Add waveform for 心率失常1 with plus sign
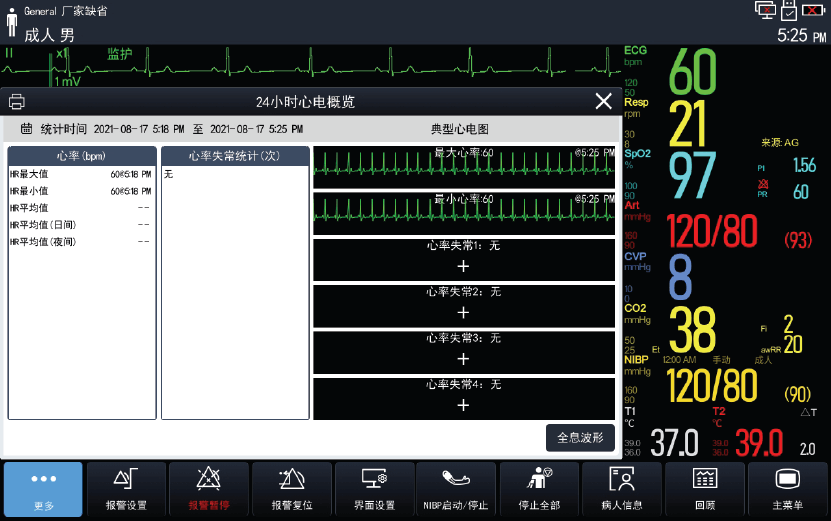 (x=463, y=267)
